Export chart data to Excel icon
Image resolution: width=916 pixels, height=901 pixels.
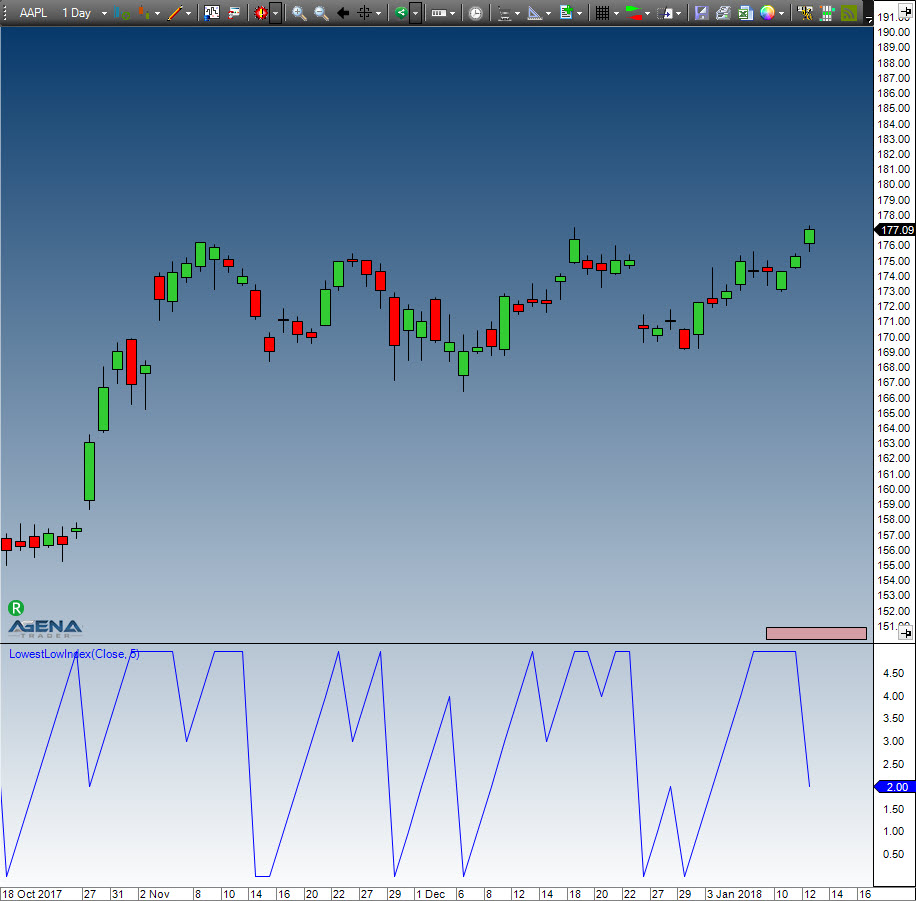coord(745,13)
